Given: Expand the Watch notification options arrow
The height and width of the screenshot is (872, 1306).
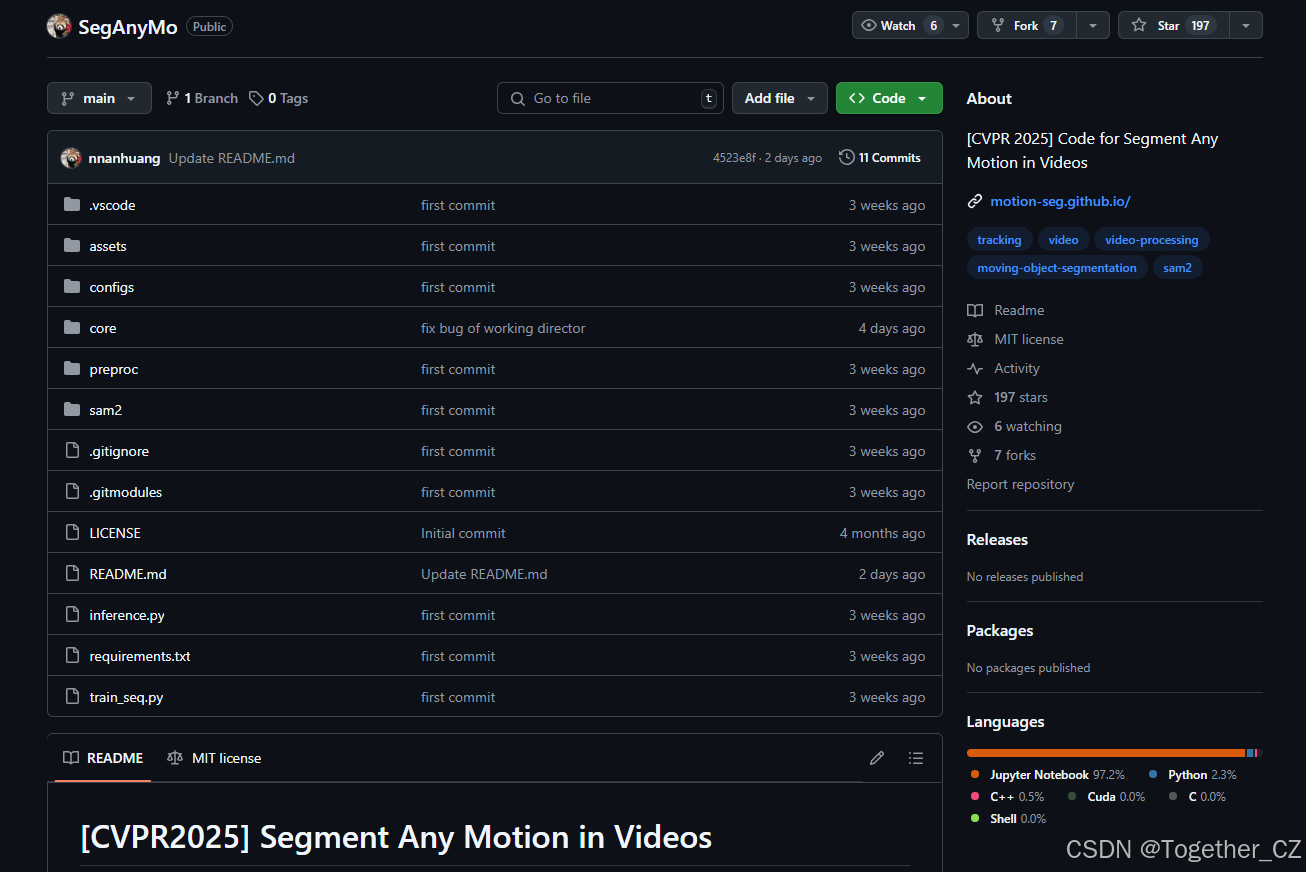Looking at the screenshot, I should tap(957, 25).
